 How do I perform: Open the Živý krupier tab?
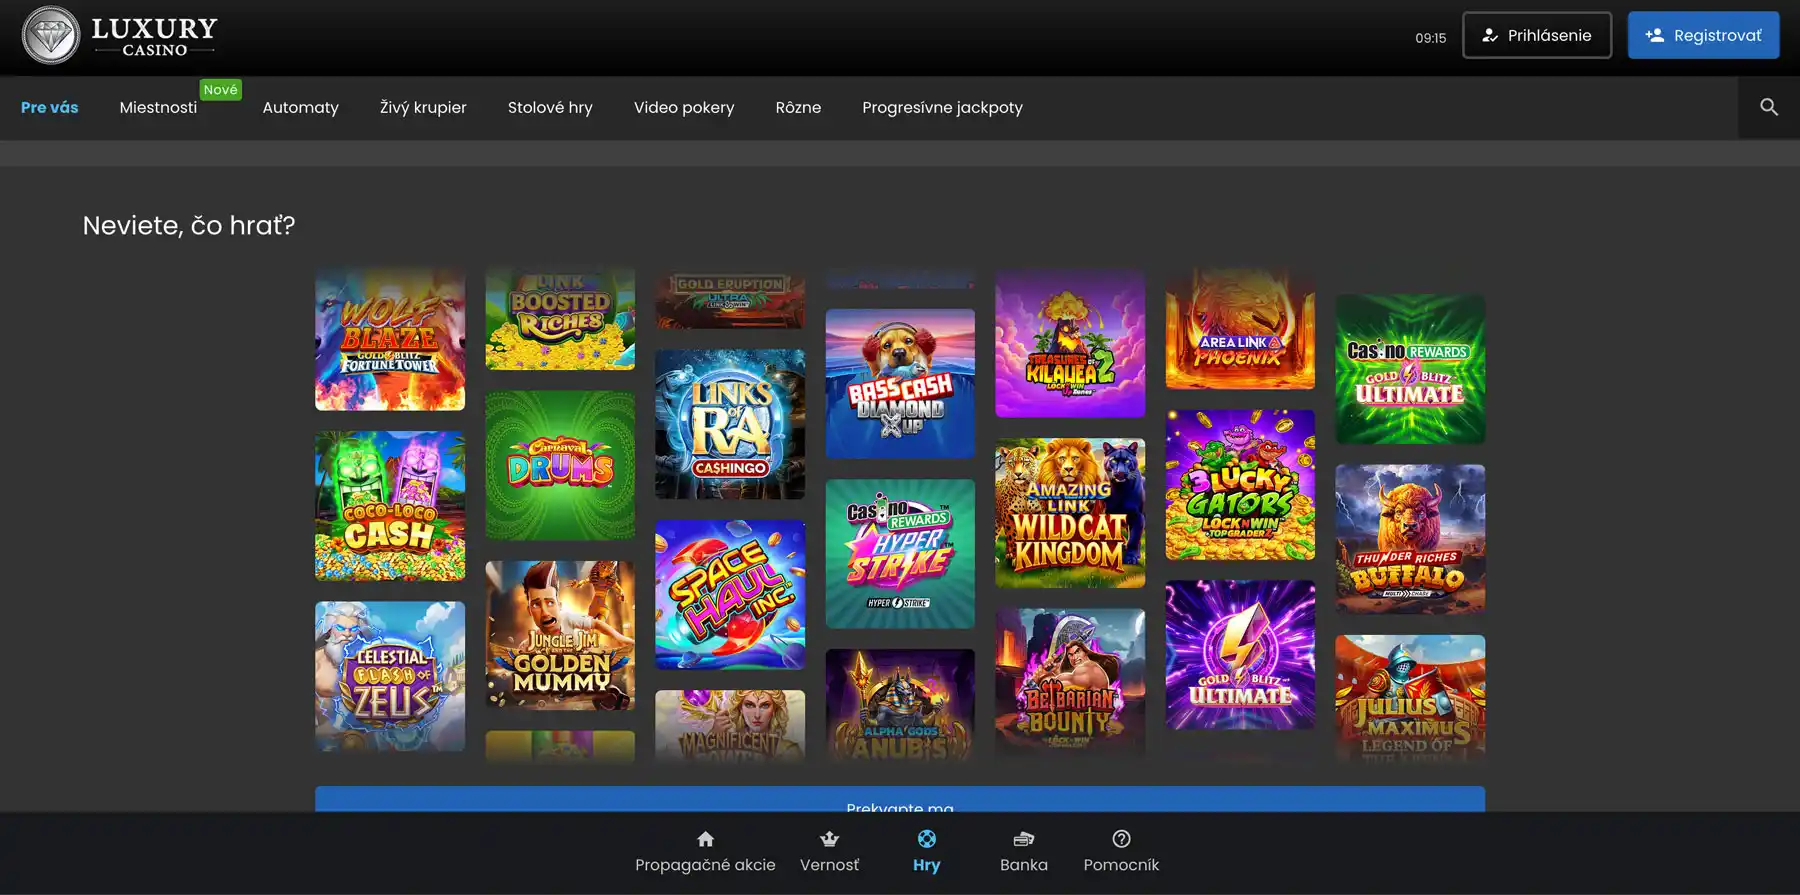[423, 107]
